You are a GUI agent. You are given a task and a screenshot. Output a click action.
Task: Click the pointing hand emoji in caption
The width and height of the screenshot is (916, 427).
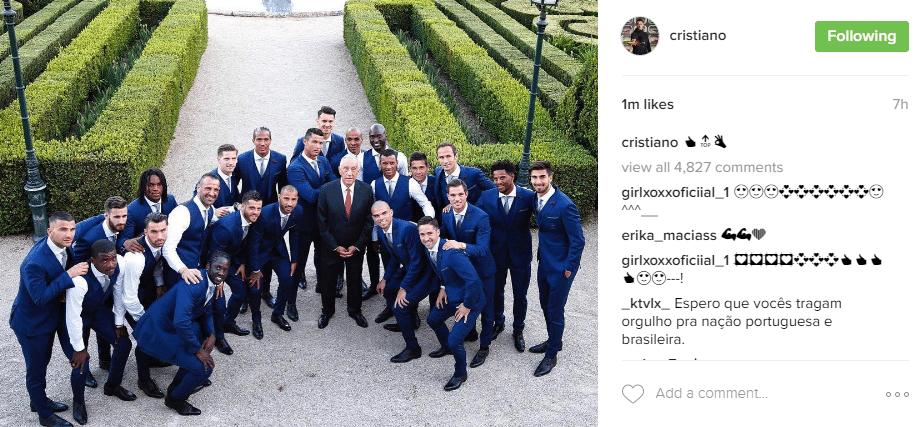(690, 143)
